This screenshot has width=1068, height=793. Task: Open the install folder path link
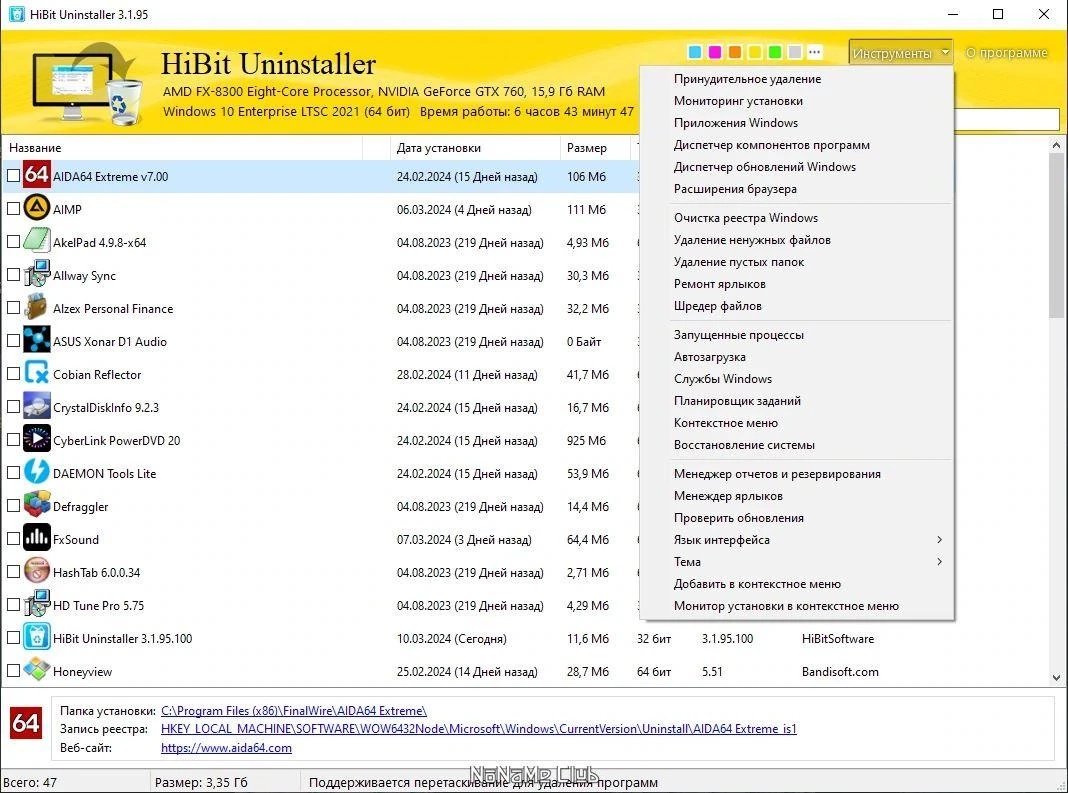pos(294,711)
